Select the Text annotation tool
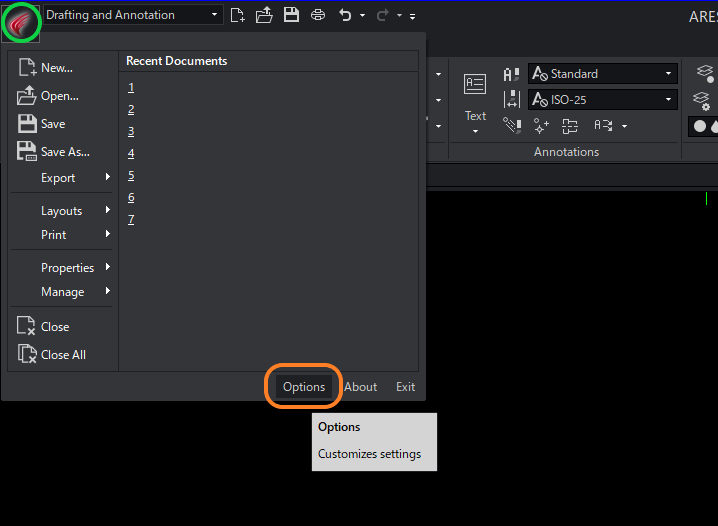 475,102
